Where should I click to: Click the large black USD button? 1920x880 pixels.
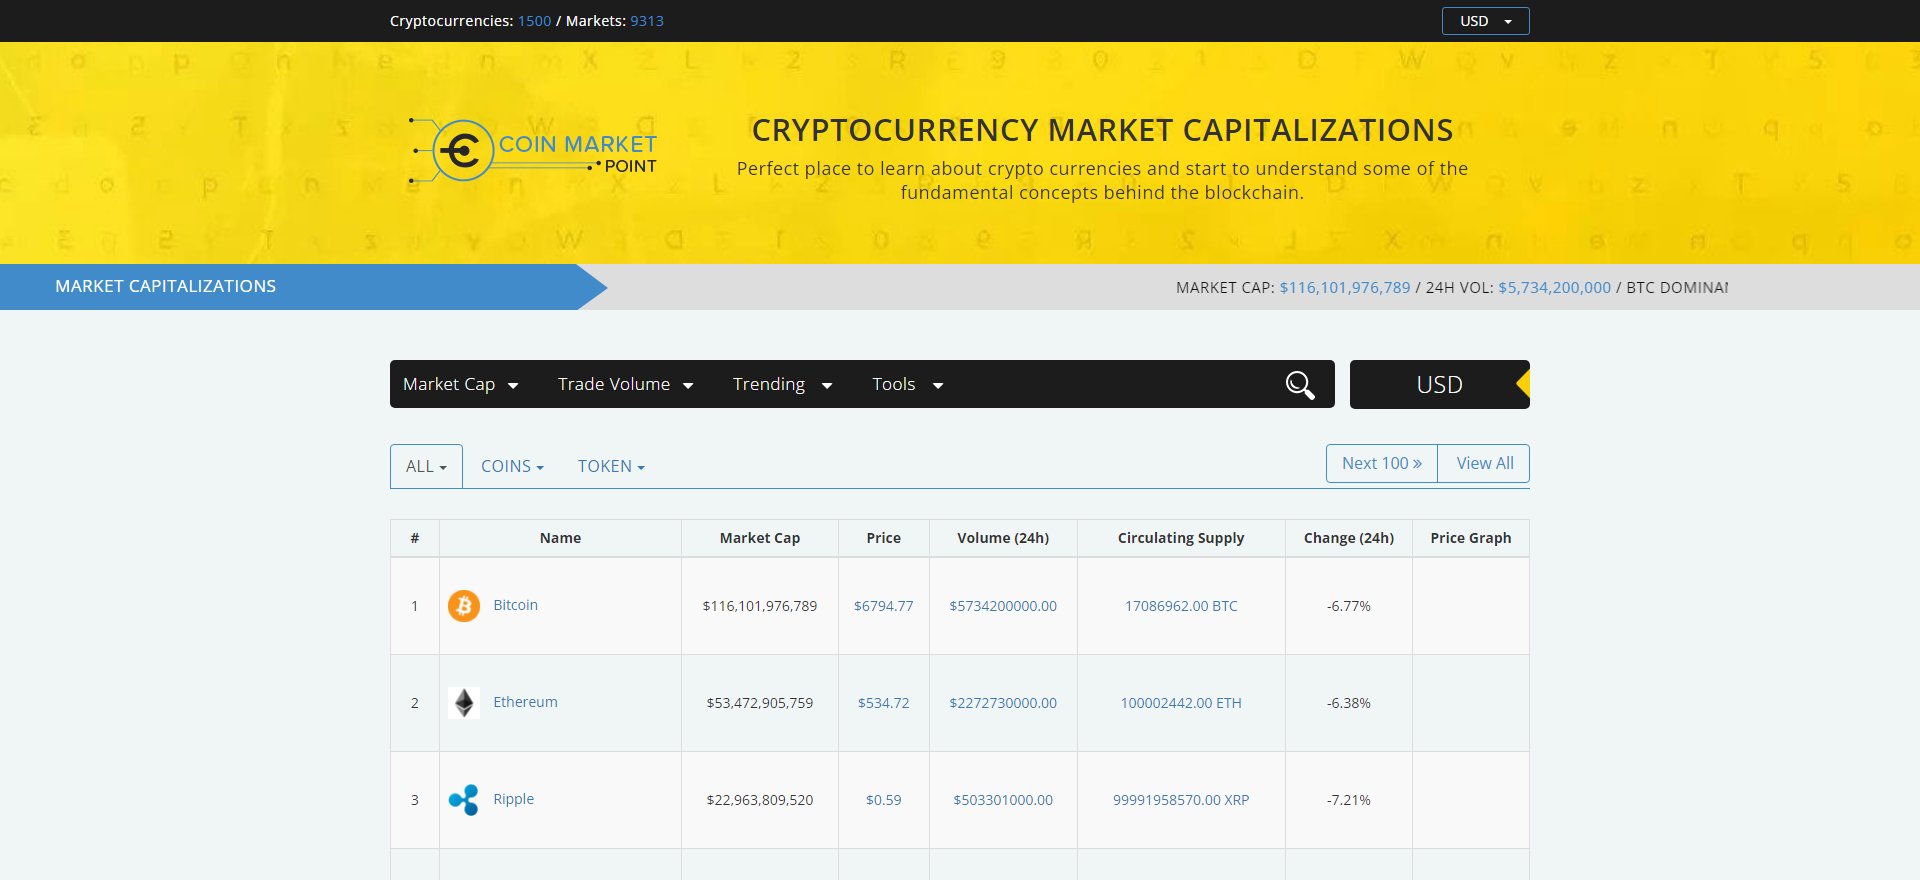pyautogui.click(x=1439, y=385)
